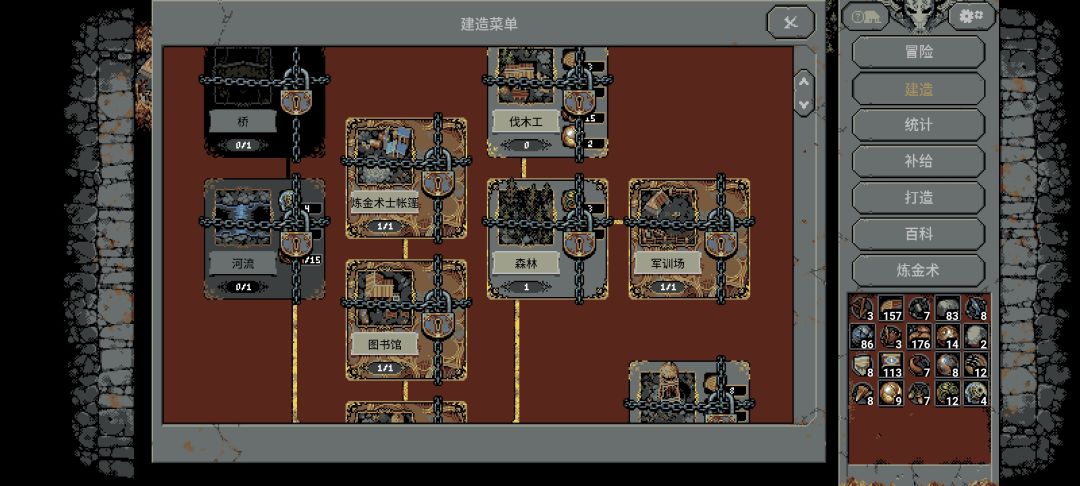Open the 军训场 building thumbnail
The image size is (1080, 486).
tap(667, 217)
